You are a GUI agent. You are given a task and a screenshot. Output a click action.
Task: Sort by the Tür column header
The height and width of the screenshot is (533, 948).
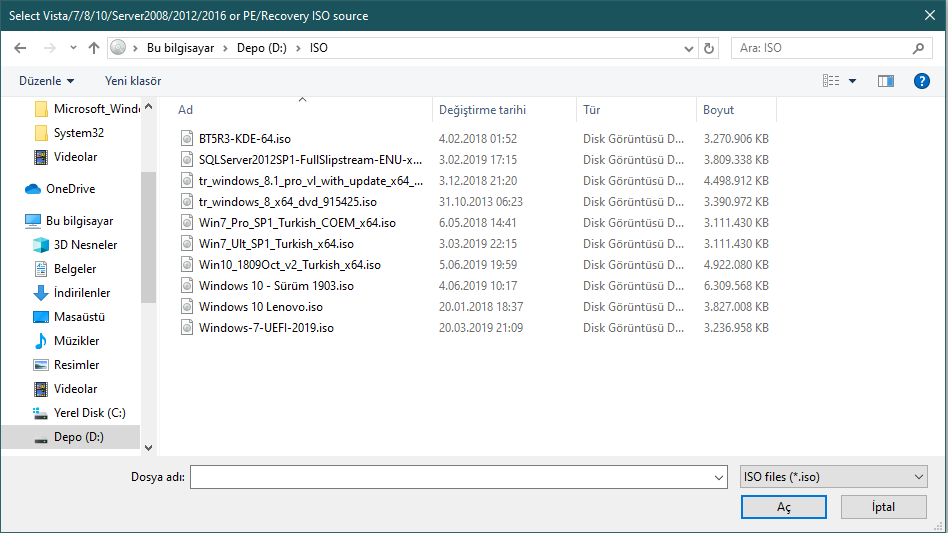coord(636,109)
